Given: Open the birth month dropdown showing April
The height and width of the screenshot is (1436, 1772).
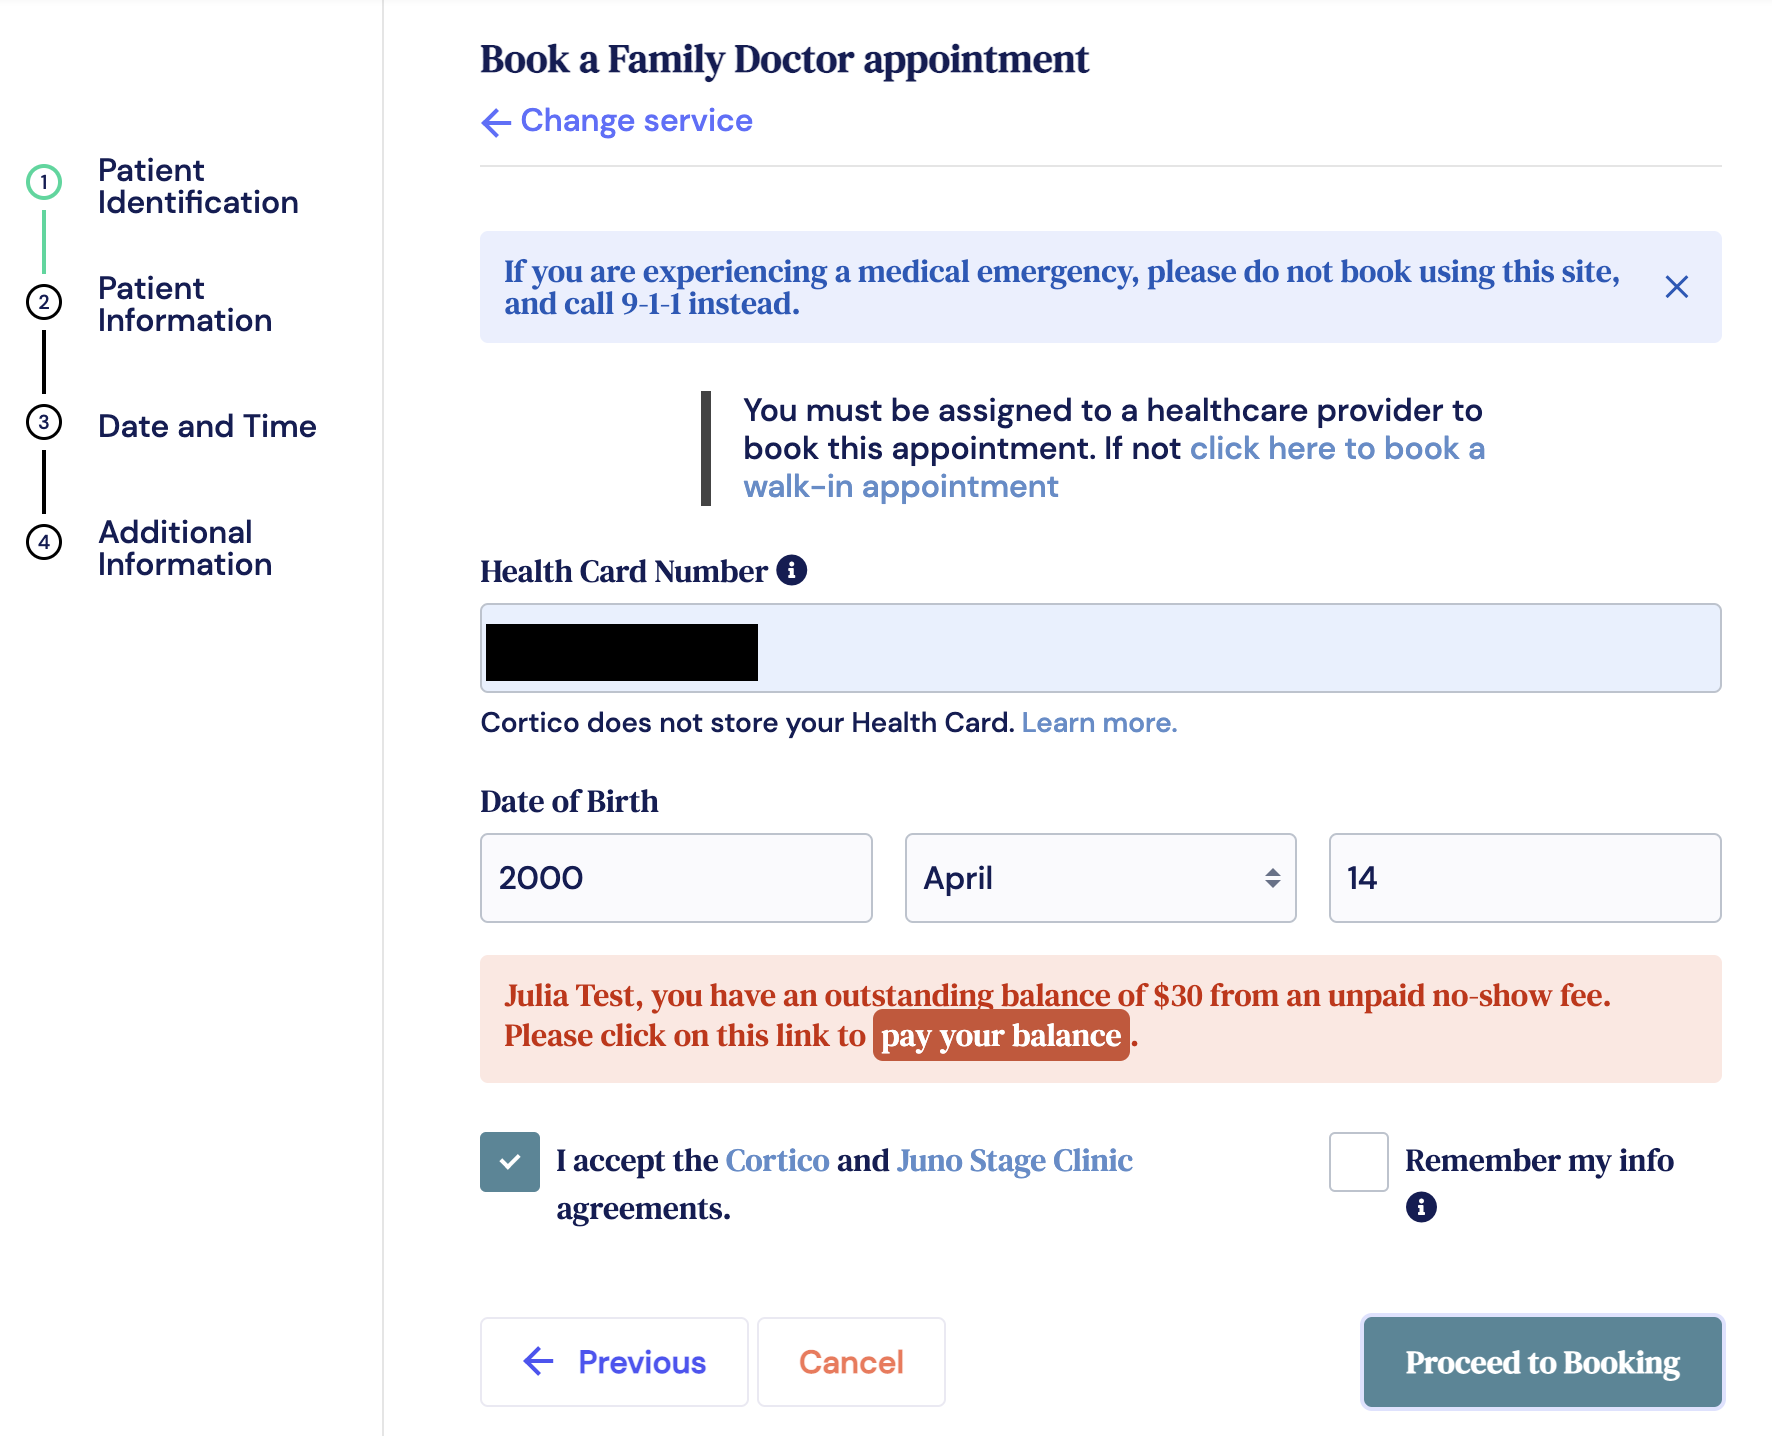Looking at the screenshot, I should [x=1100, y=878].
